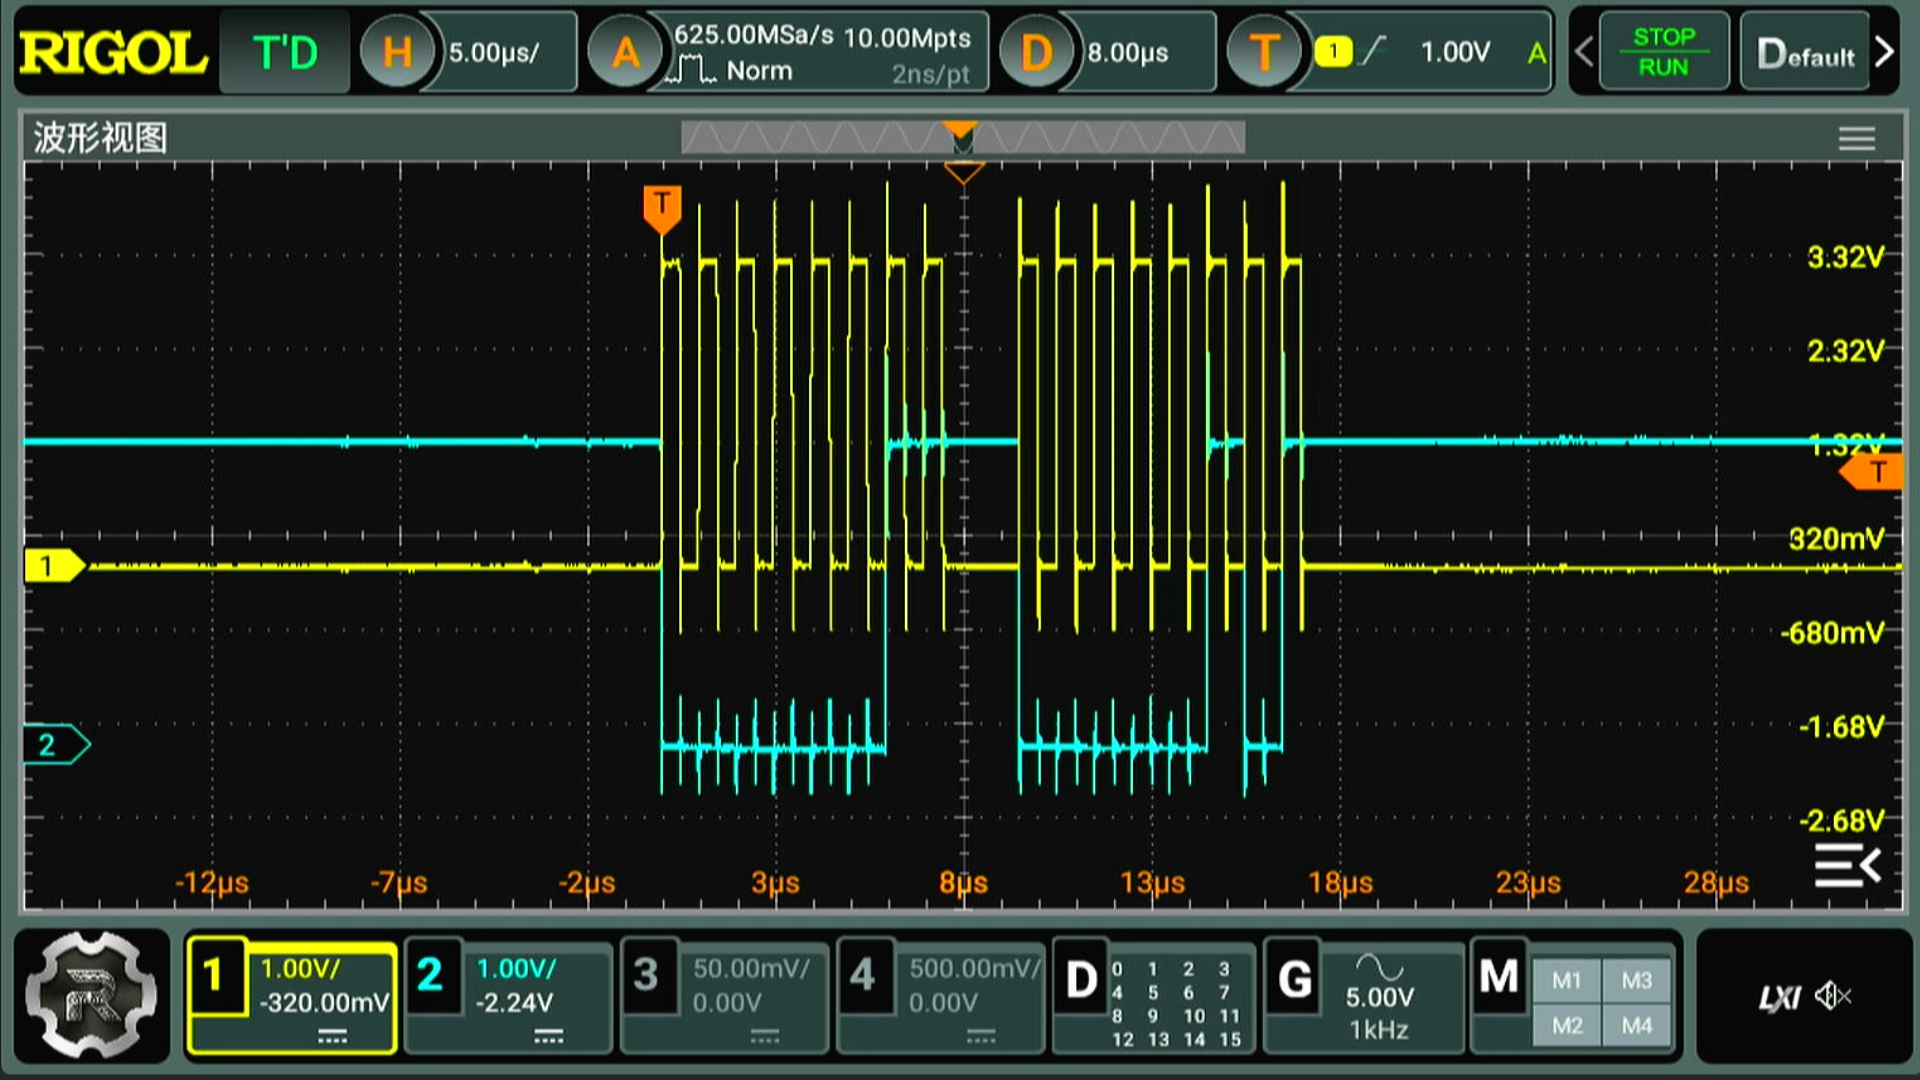
Task: Click the Rigol gear function menu icon
Action: pyautogui.click(x=92, y=996)
